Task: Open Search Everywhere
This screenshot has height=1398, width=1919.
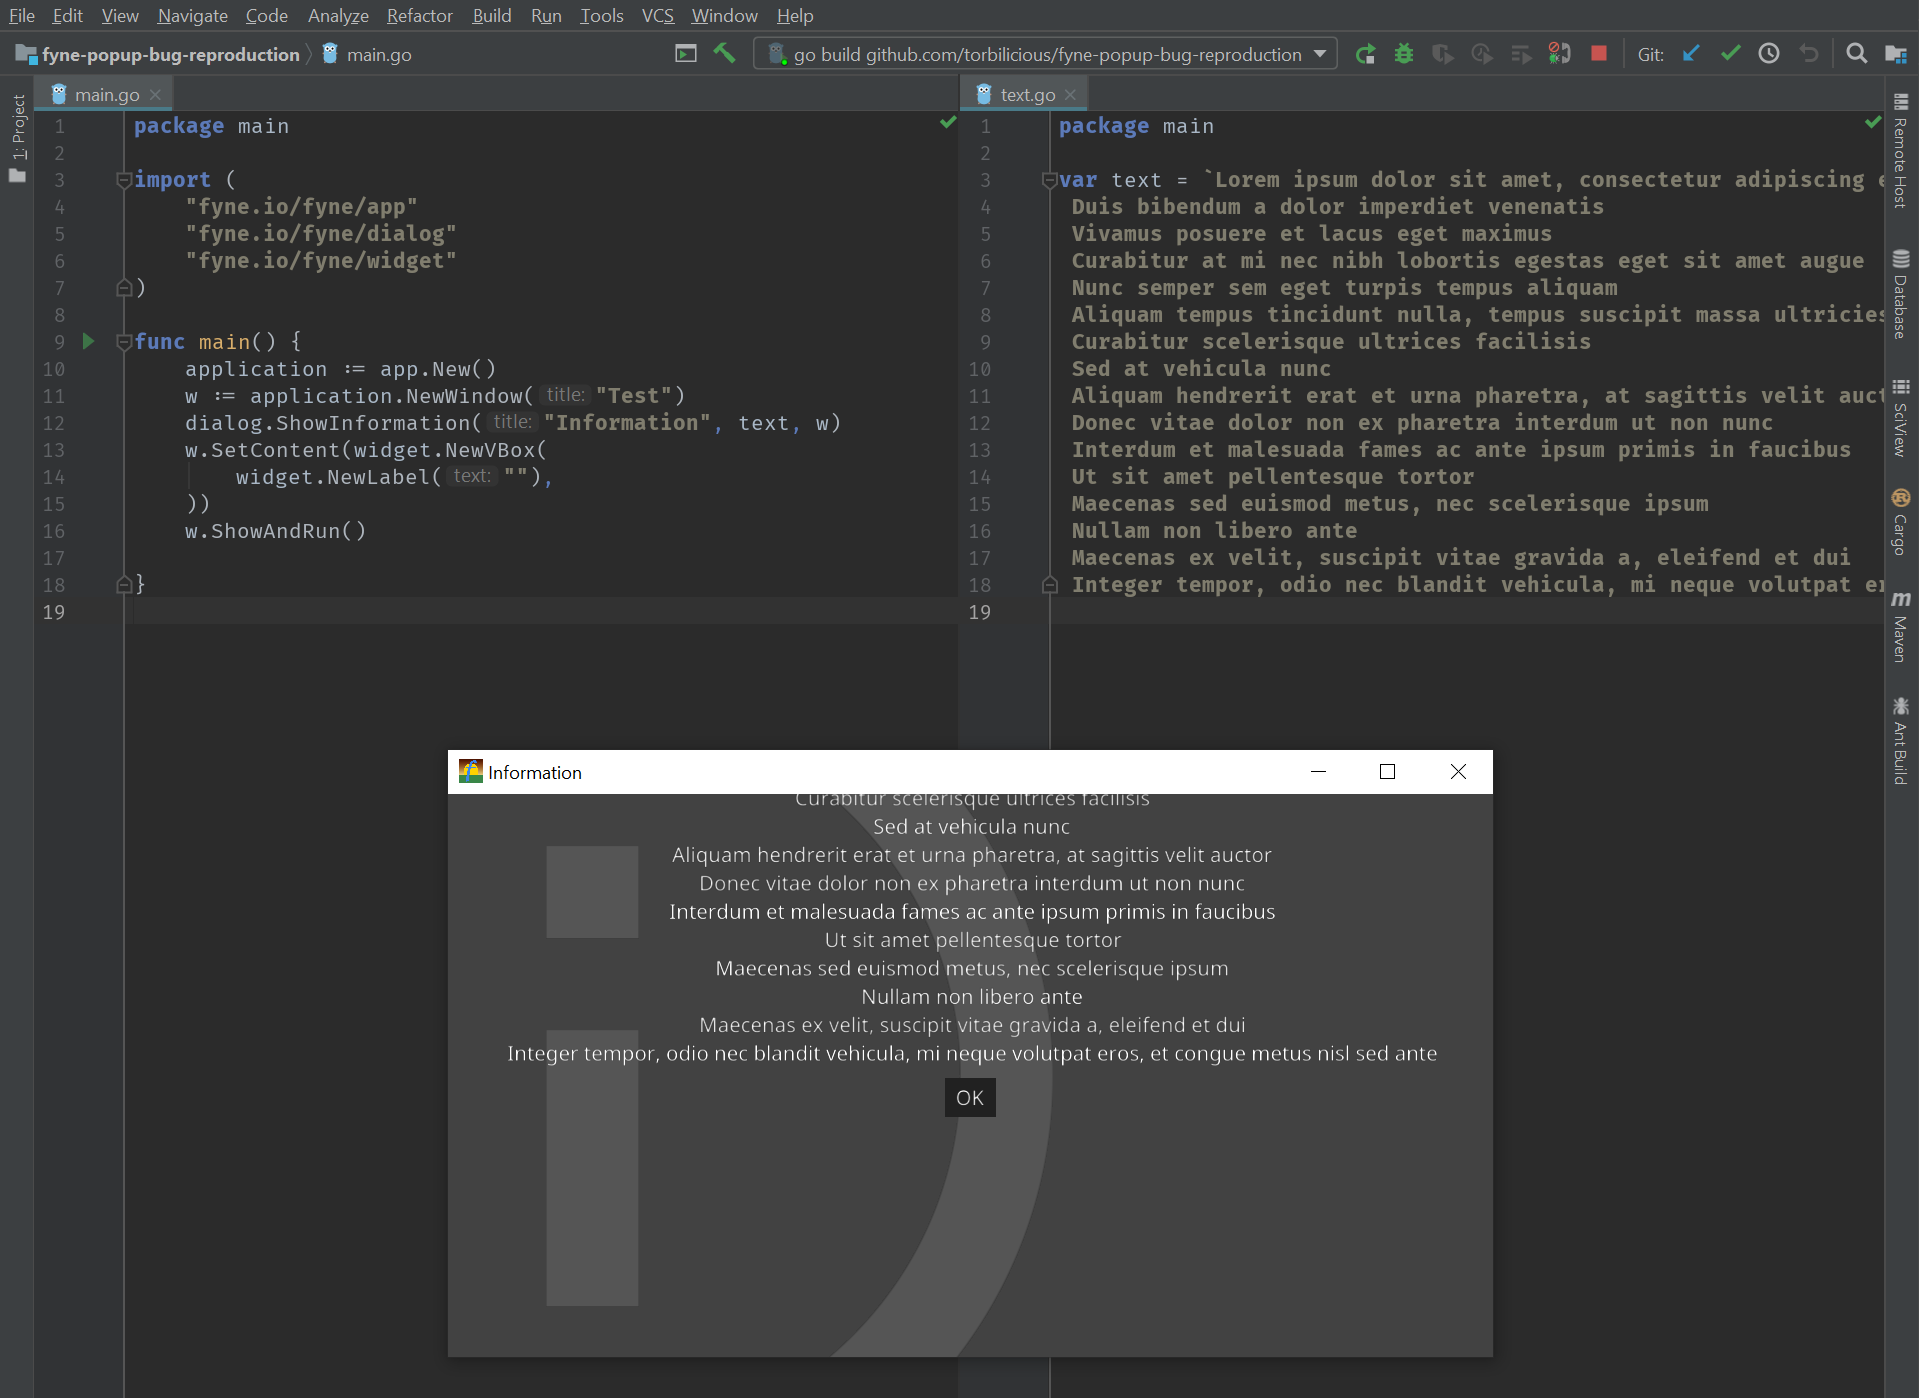Action: pyautogui.click(x=1856, y=53)
